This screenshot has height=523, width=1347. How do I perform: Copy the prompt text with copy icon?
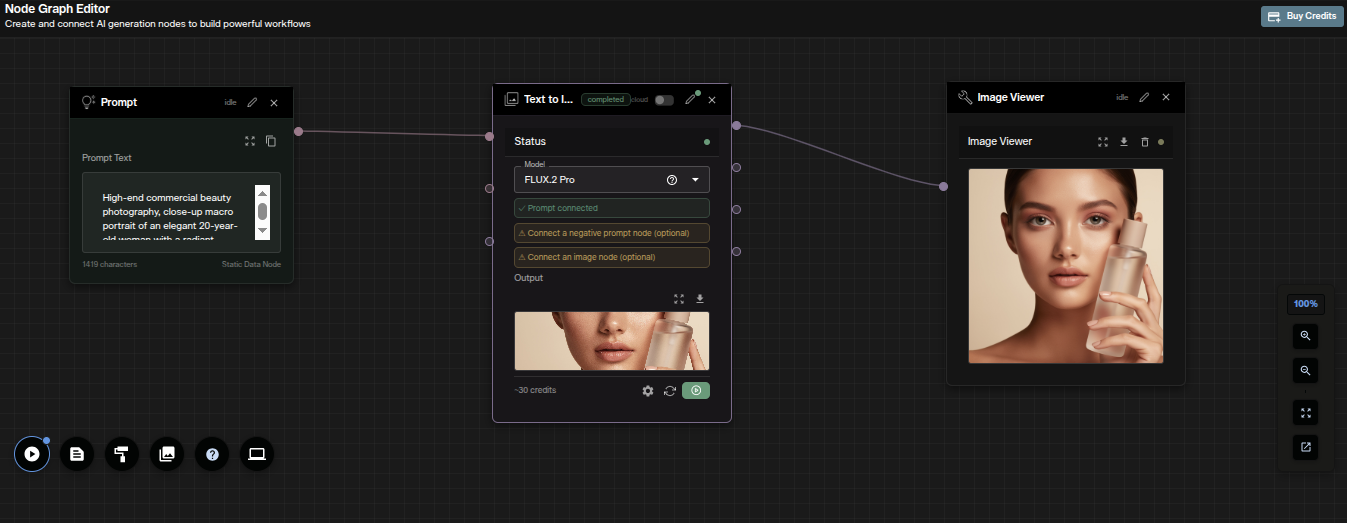[x=271, y=141]
